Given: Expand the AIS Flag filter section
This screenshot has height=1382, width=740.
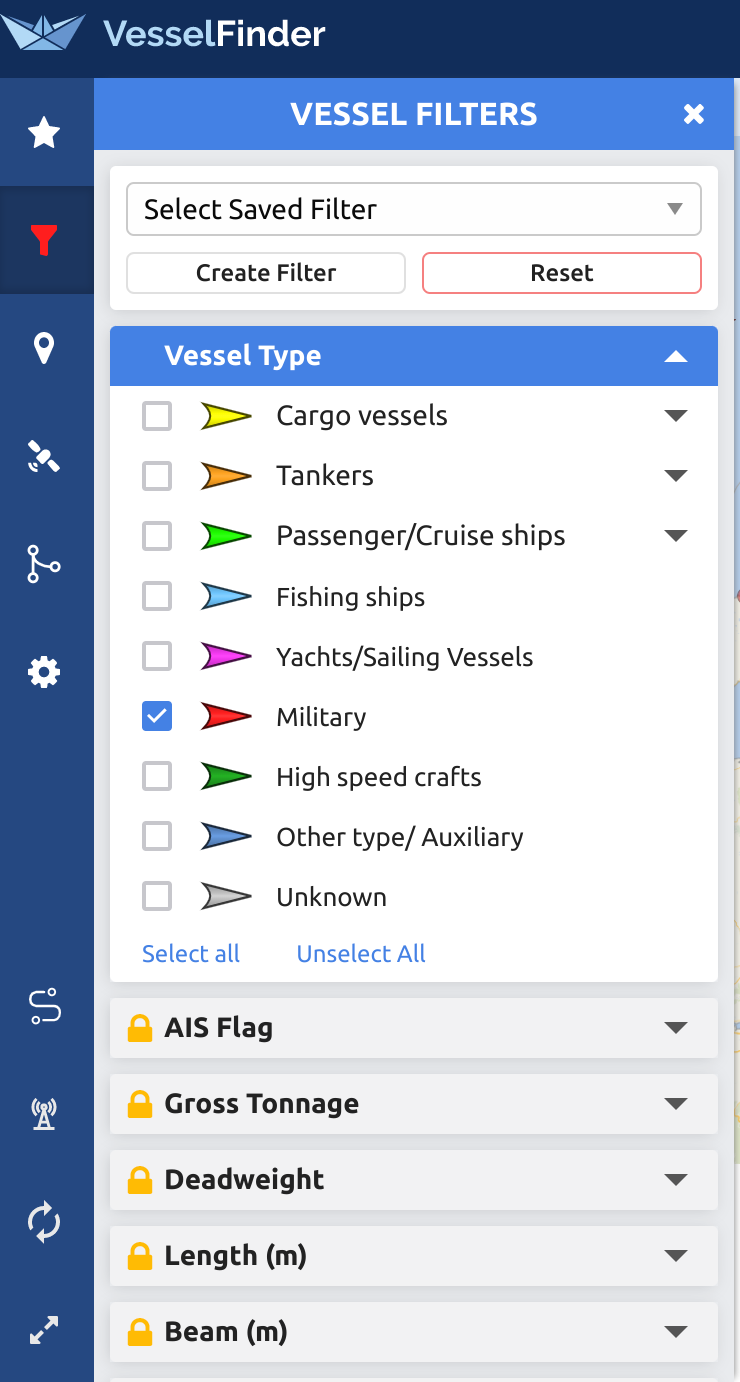Looking at the screenshot, I should (414, 1027).
